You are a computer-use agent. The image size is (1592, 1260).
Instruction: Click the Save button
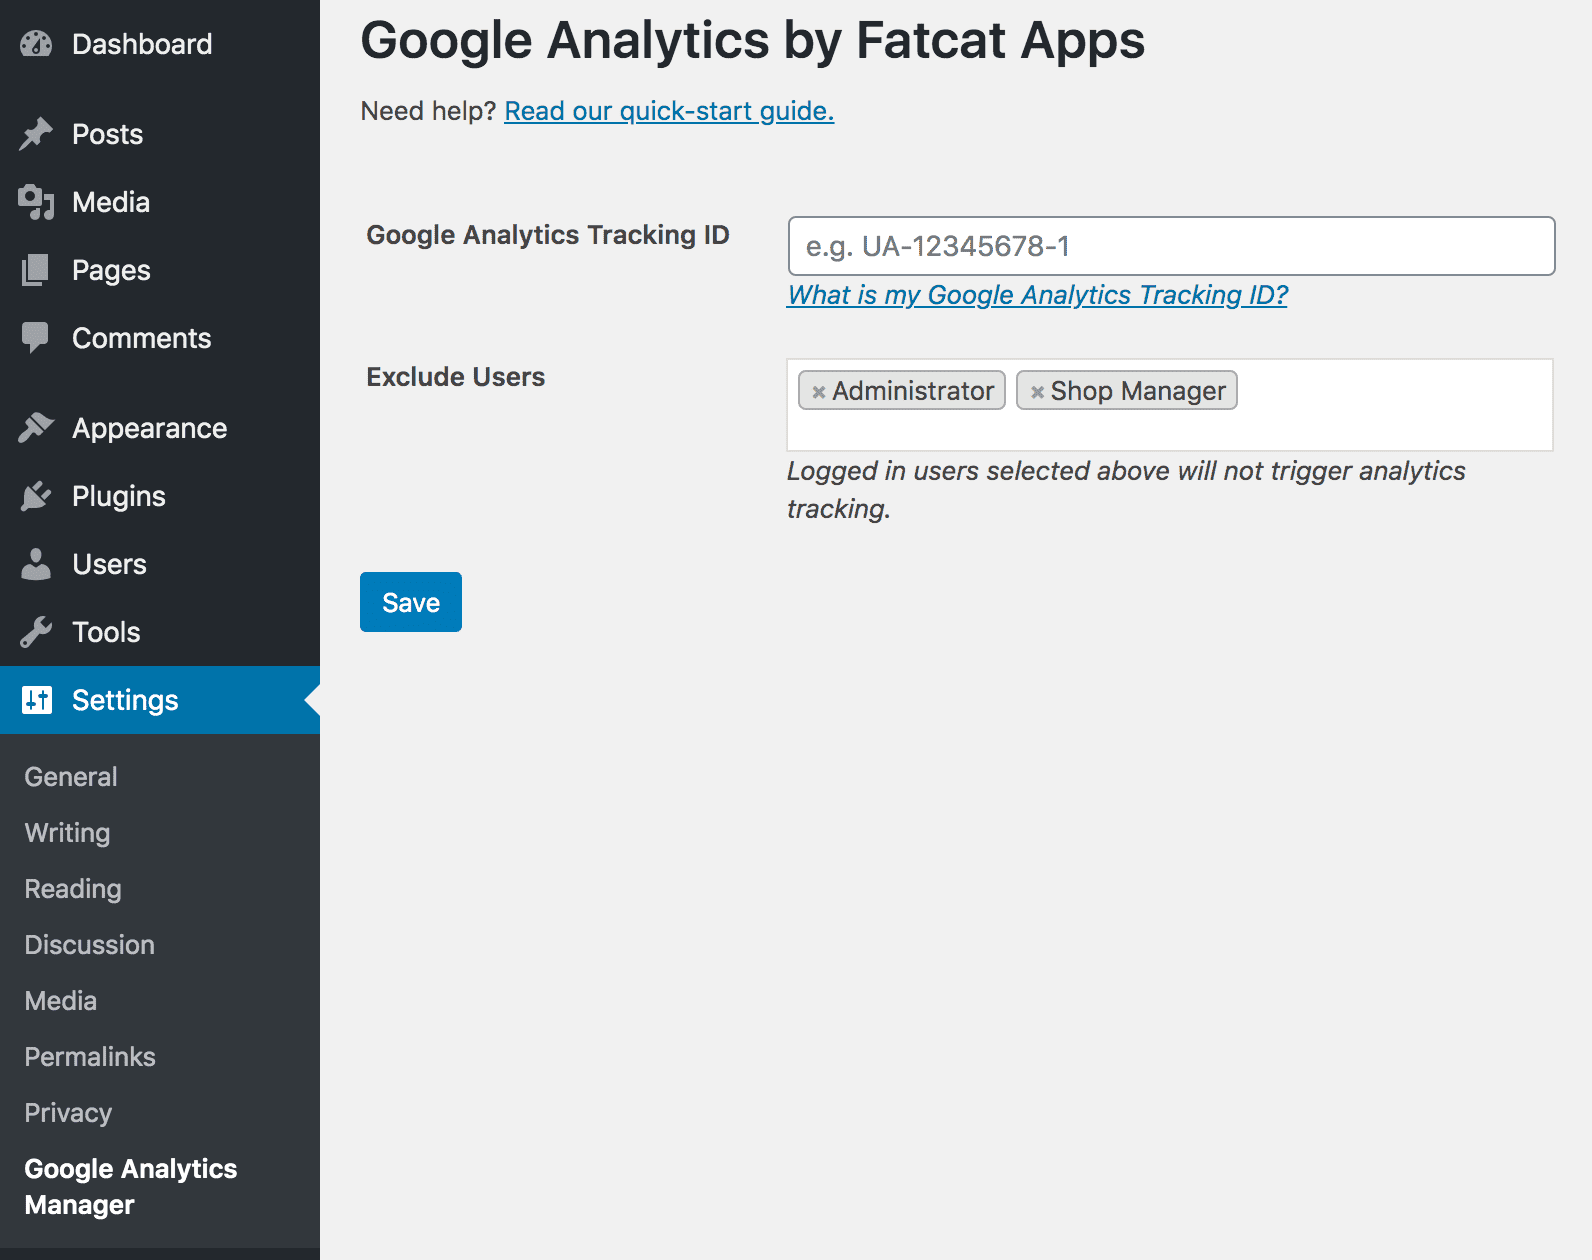411,602
